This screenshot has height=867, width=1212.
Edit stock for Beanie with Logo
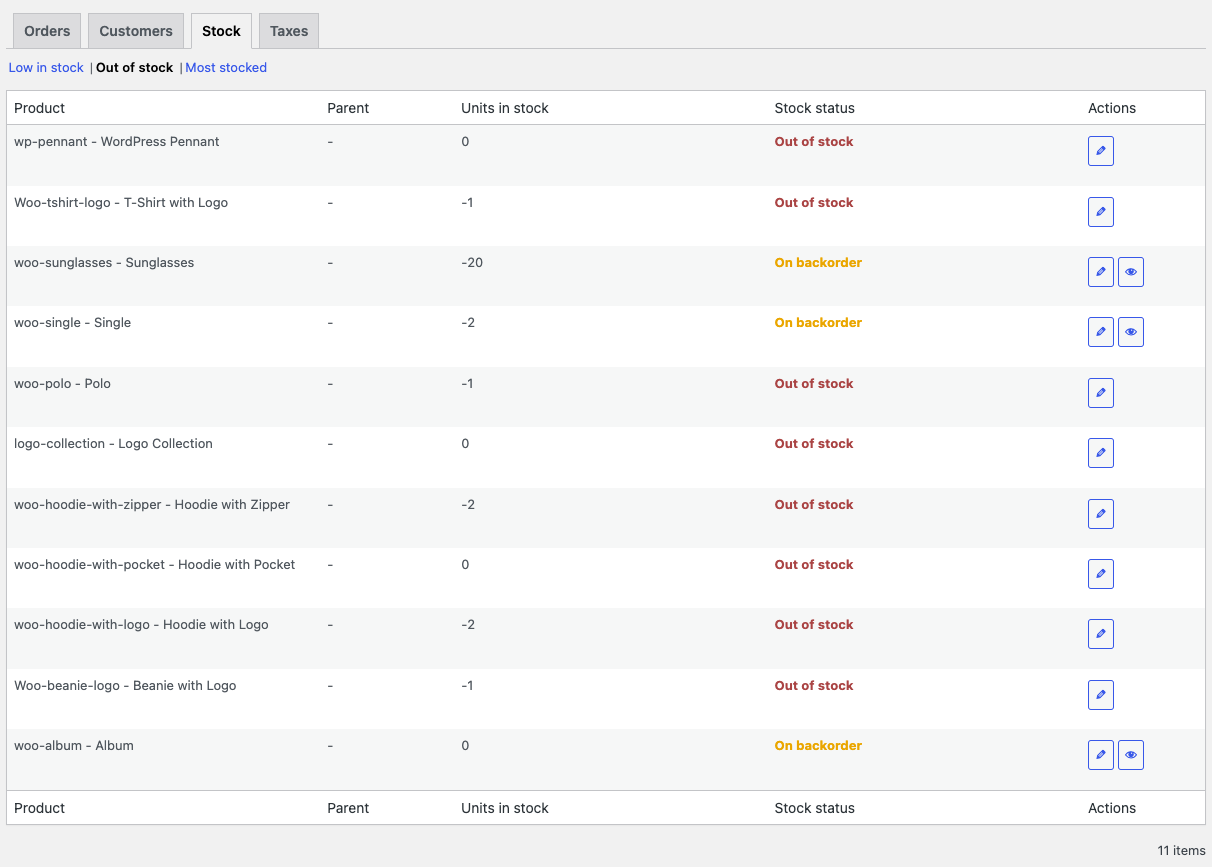(1100, 694)
